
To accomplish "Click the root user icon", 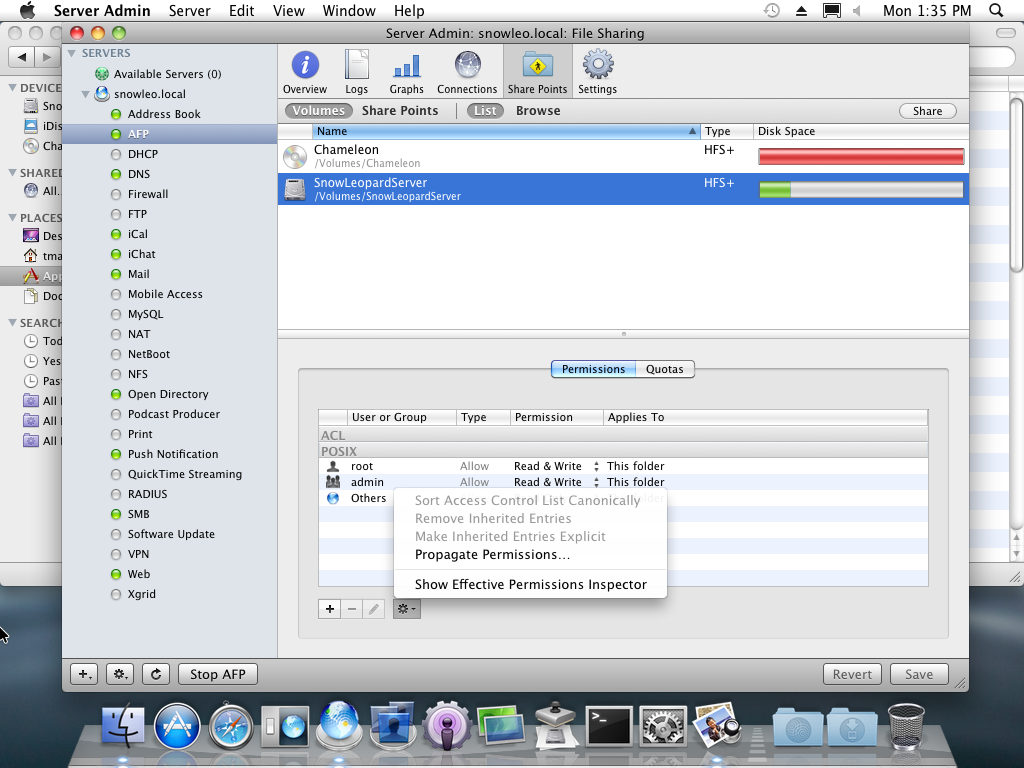I will [x=333, y=466].
